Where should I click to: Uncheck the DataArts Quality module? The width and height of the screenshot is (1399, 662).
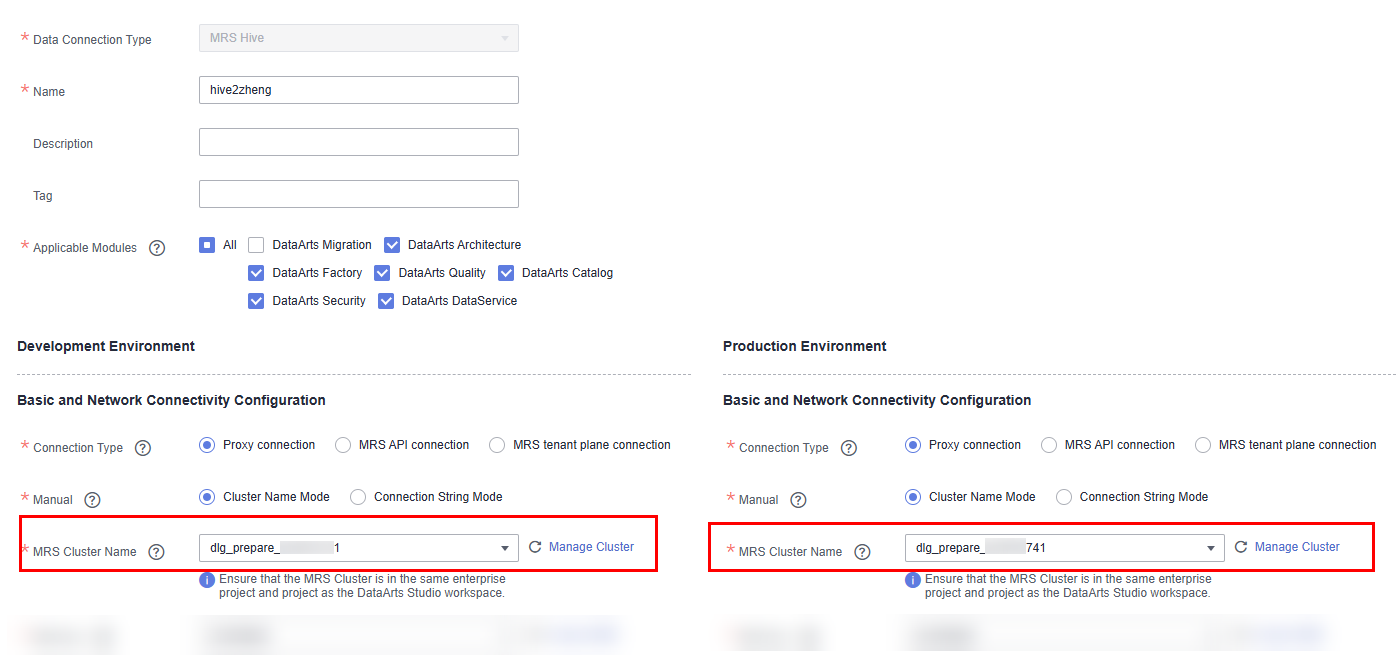coord(382,273)
